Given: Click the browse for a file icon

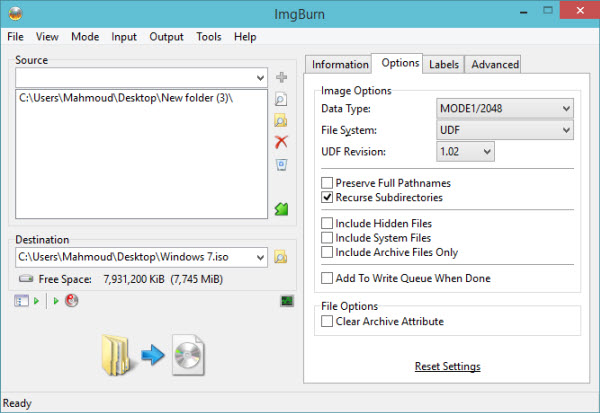Looking at the screenshot, I should [x=281, y=99].
